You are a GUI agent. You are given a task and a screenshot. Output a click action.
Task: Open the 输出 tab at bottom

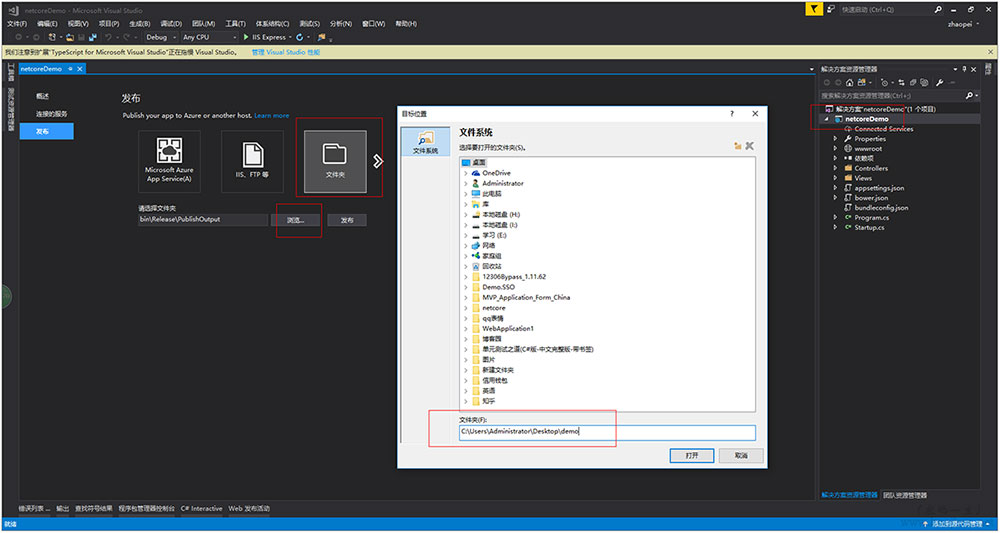click(62, 509)
